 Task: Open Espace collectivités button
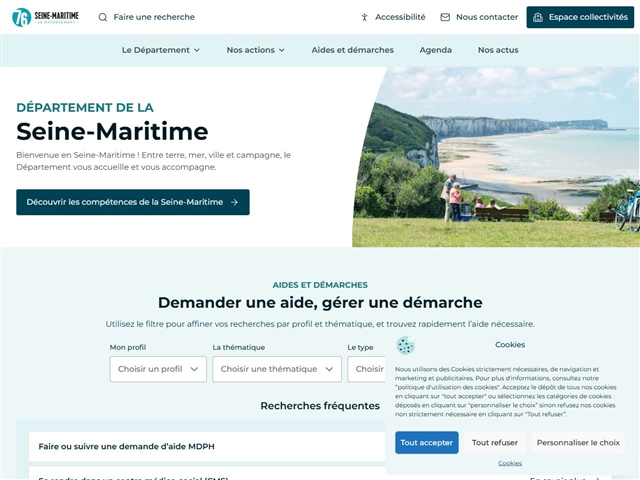580,17
